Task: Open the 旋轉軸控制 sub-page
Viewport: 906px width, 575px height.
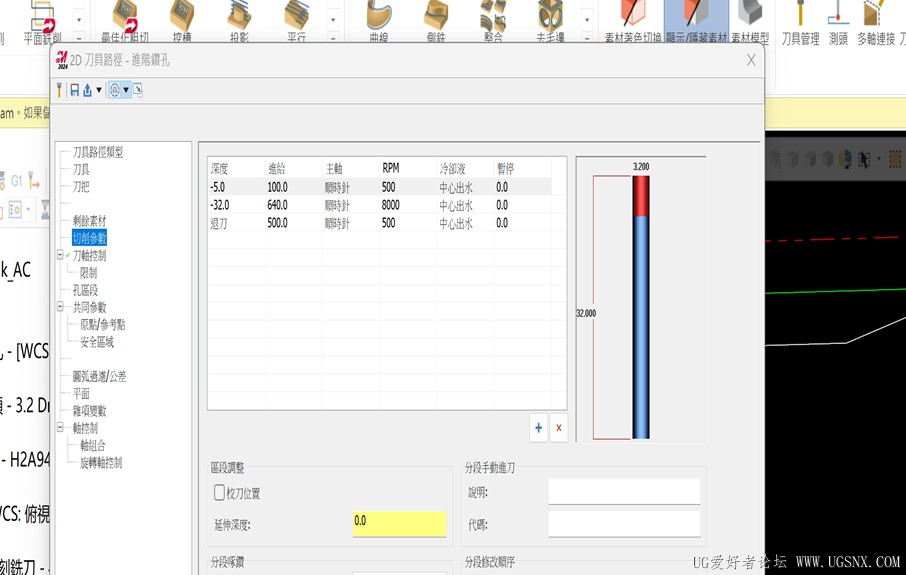Action: pos(101,462)
